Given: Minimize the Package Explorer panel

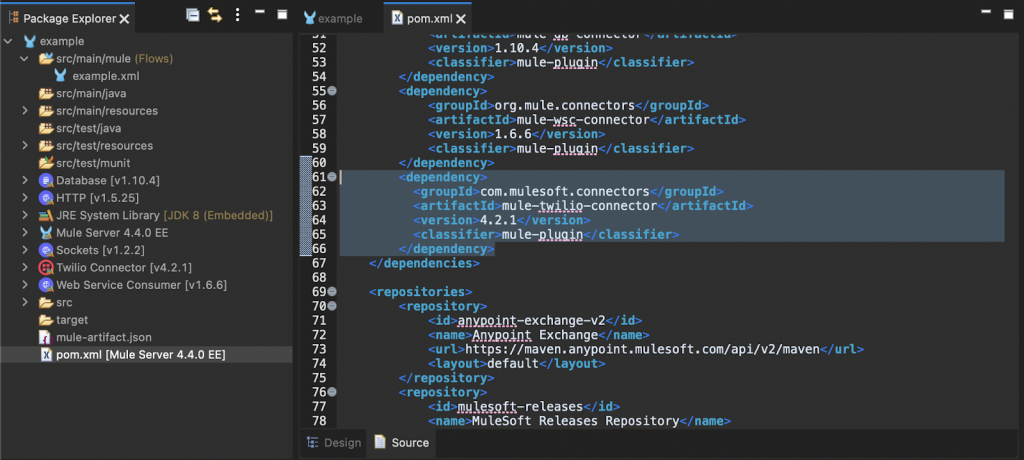Looking at the screenshot, I should point(259,12).
